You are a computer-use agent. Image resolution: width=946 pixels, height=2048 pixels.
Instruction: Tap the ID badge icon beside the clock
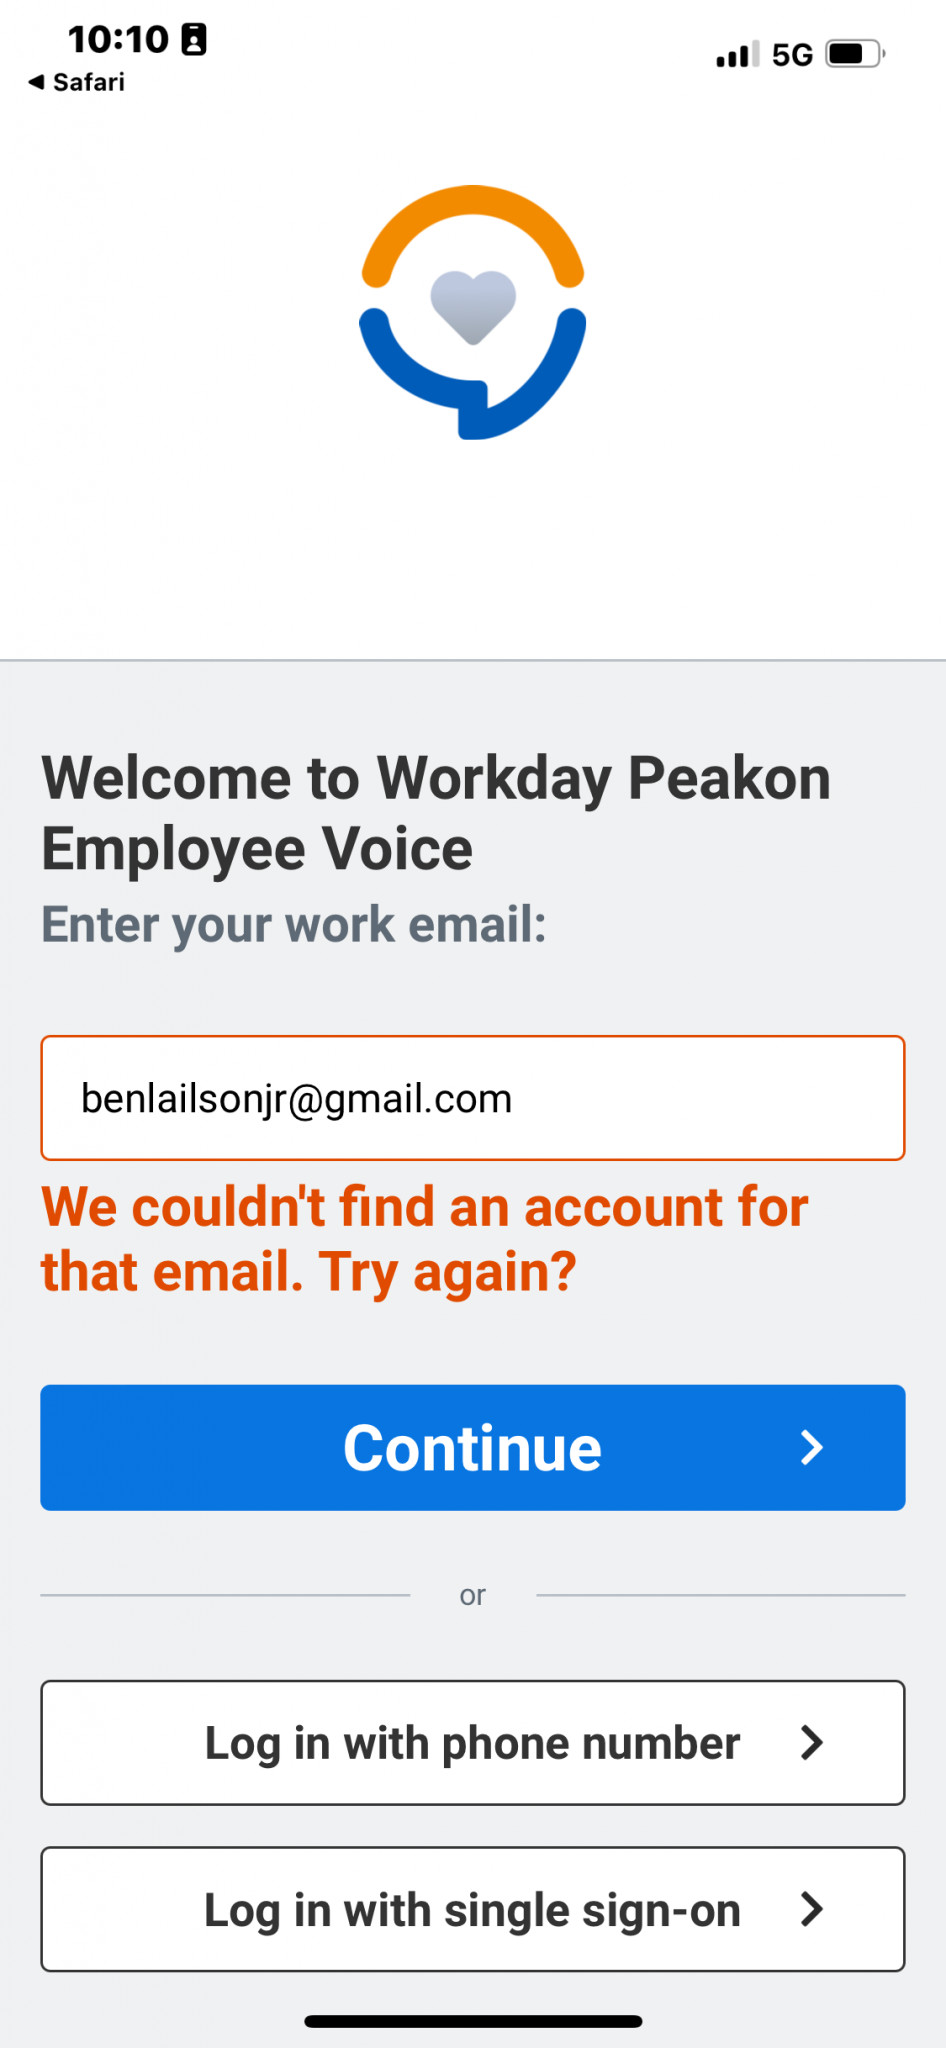[194, 40]
